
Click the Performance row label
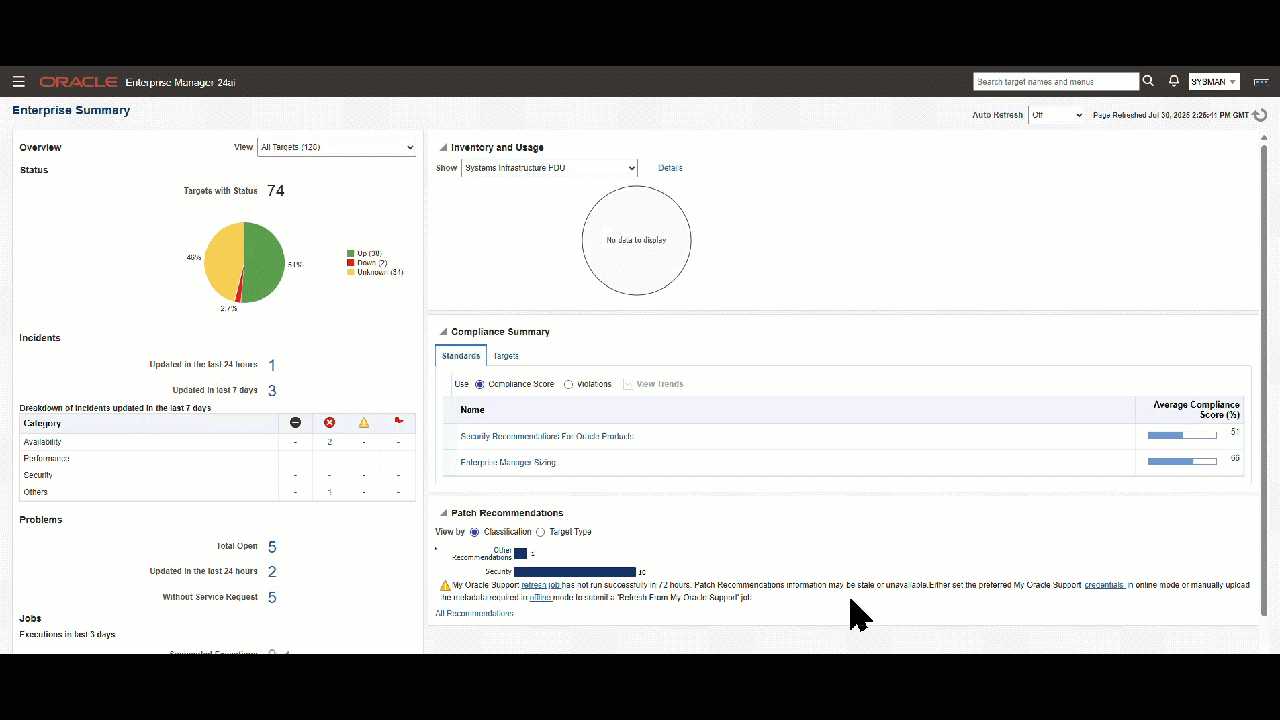coord(47,458)
